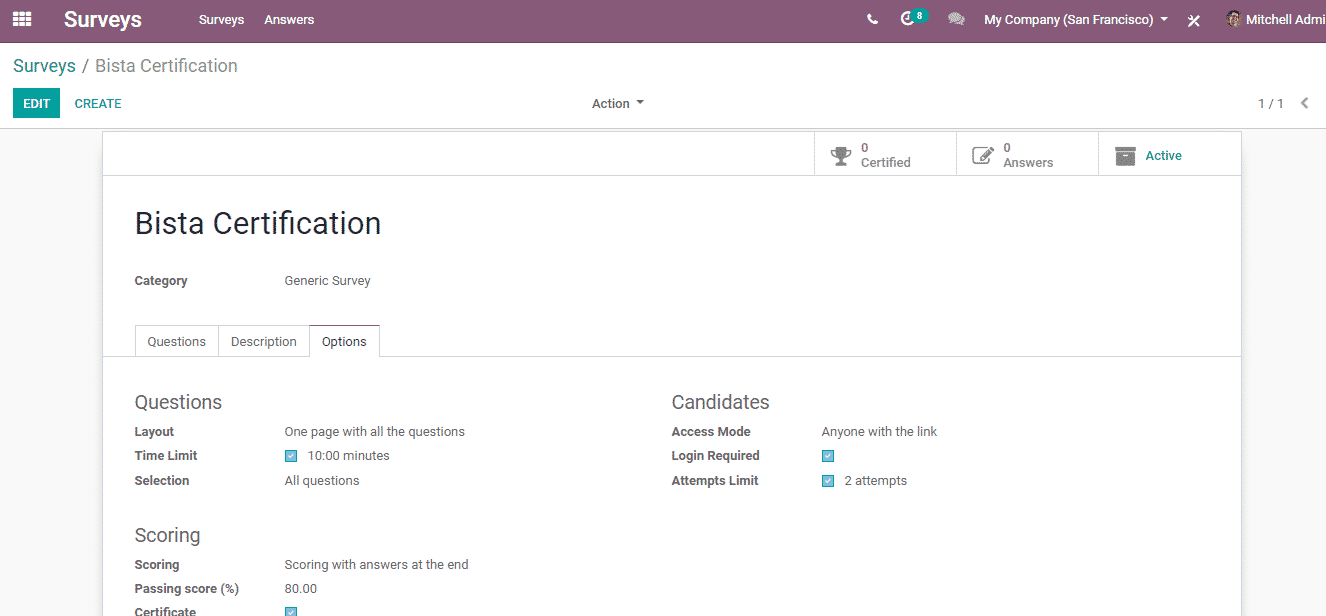The width and height of the screenshot is (1326, 616).
Task: Expand the Action dropdown menu
Action: pyautogui.click(x=617, y=103)
